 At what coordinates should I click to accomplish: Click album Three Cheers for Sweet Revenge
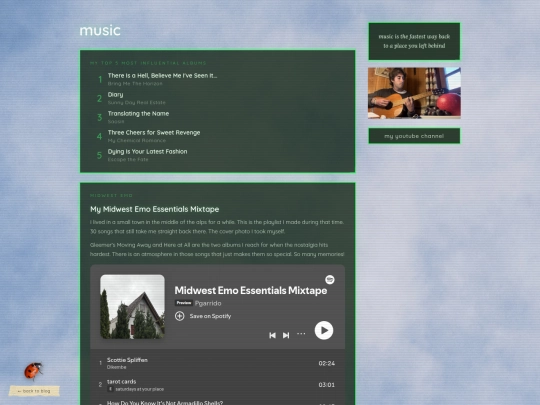point(154,132)
